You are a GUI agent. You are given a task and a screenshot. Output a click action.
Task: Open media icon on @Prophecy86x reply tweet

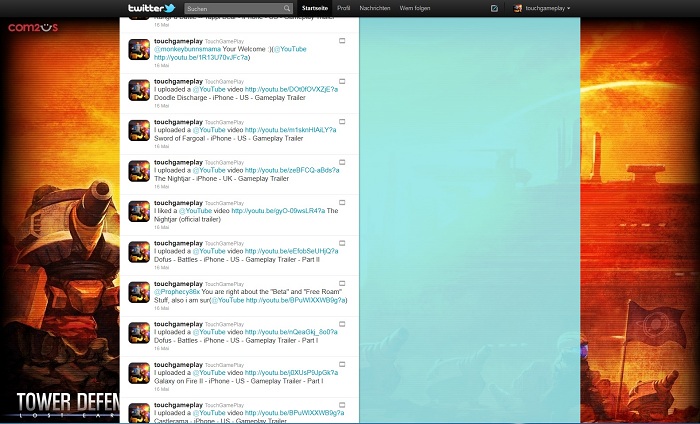pos(342,283)
